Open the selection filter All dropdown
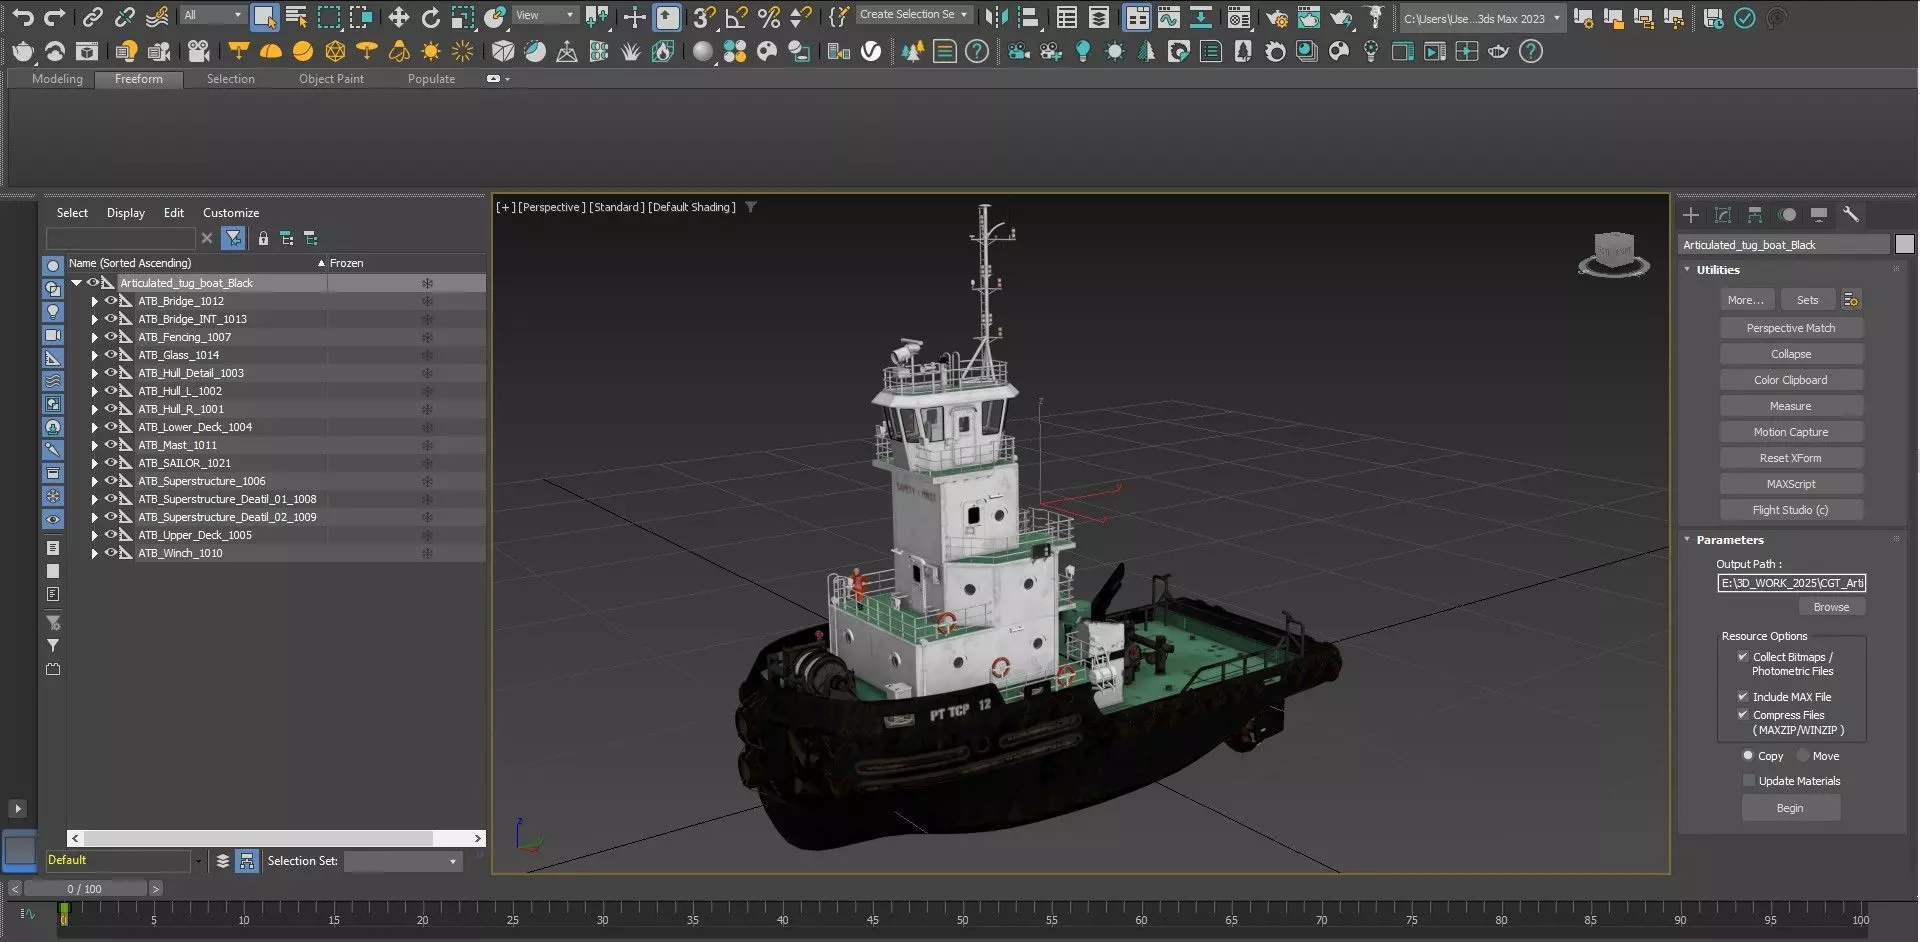Viewport: 1920px width, 942px height. click(212, 15)
